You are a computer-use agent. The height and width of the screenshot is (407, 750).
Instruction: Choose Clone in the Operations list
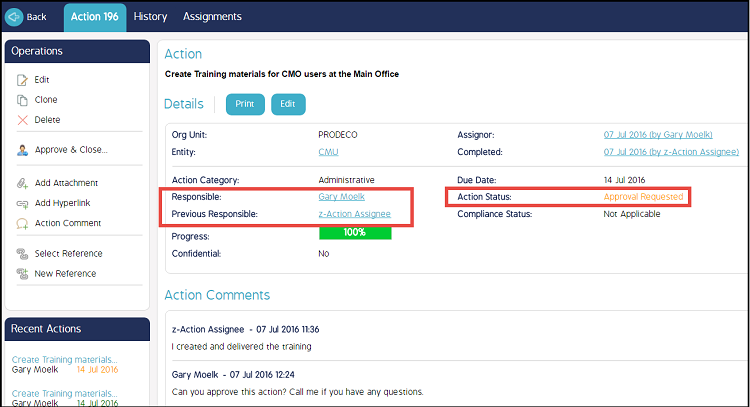tap(46, 100)
